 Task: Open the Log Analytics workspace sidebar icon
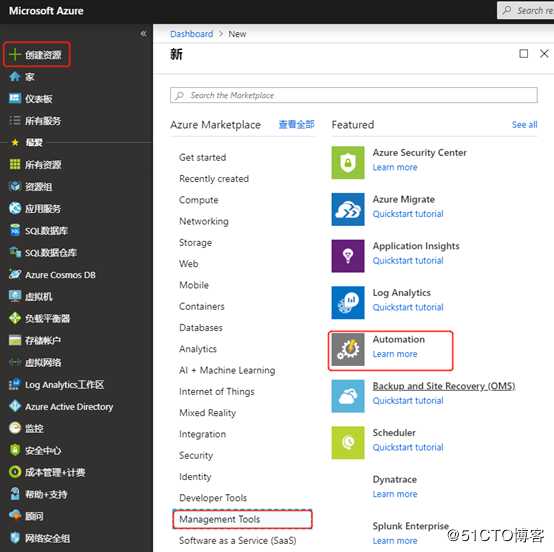[x=15, y=384]
